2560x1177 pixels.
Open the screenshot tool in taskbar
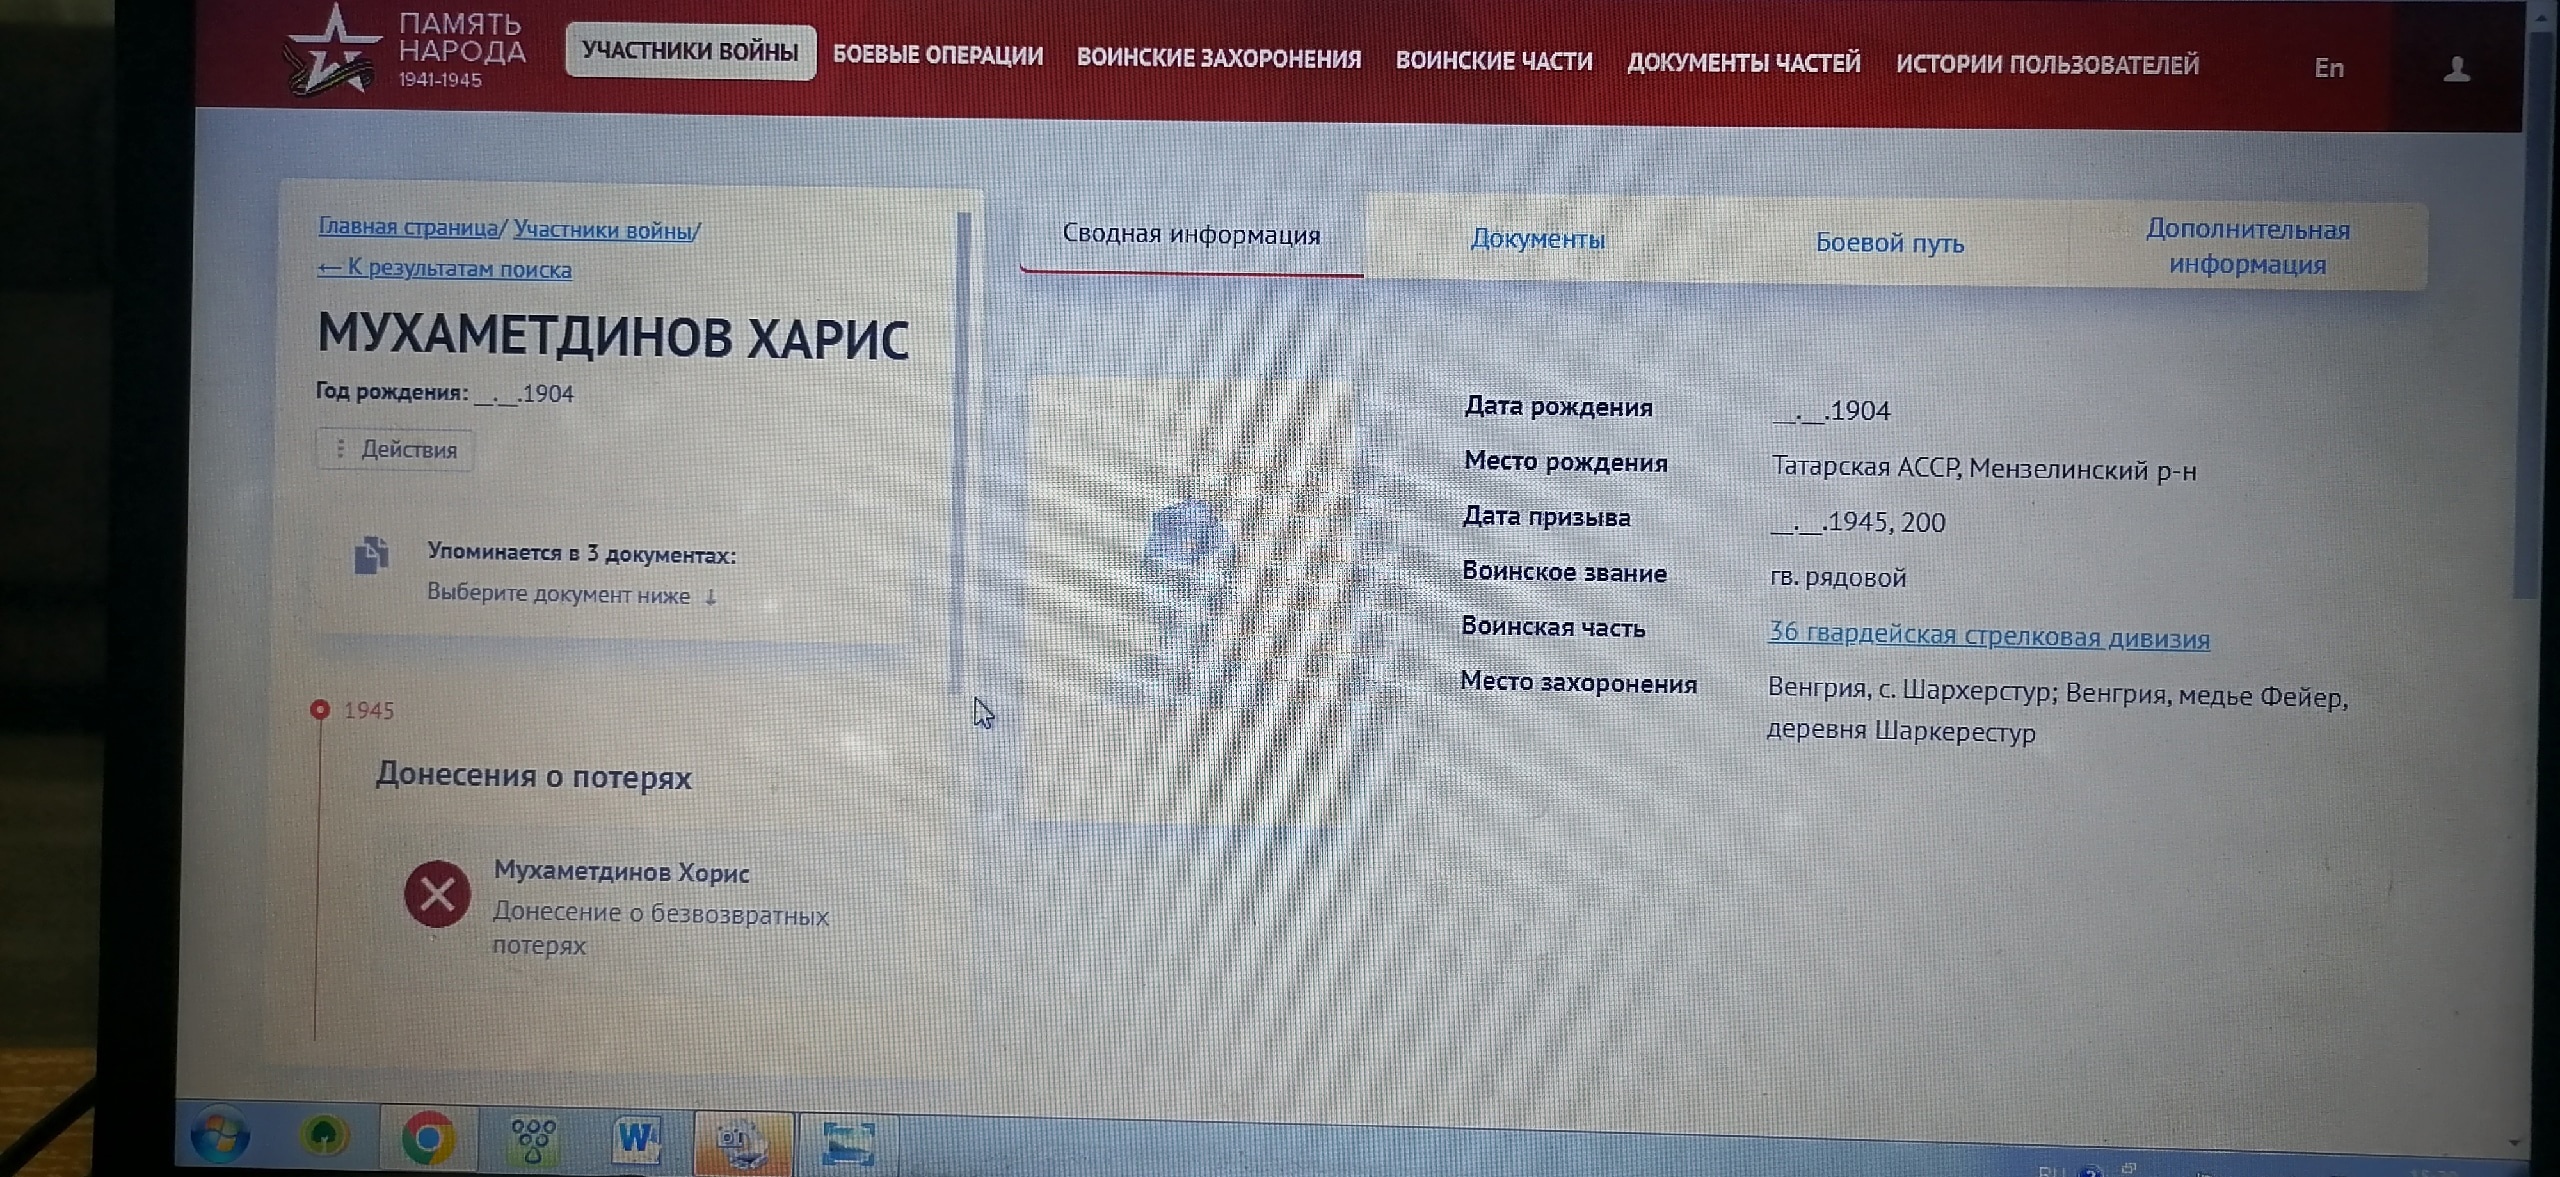click(848, 1143)
